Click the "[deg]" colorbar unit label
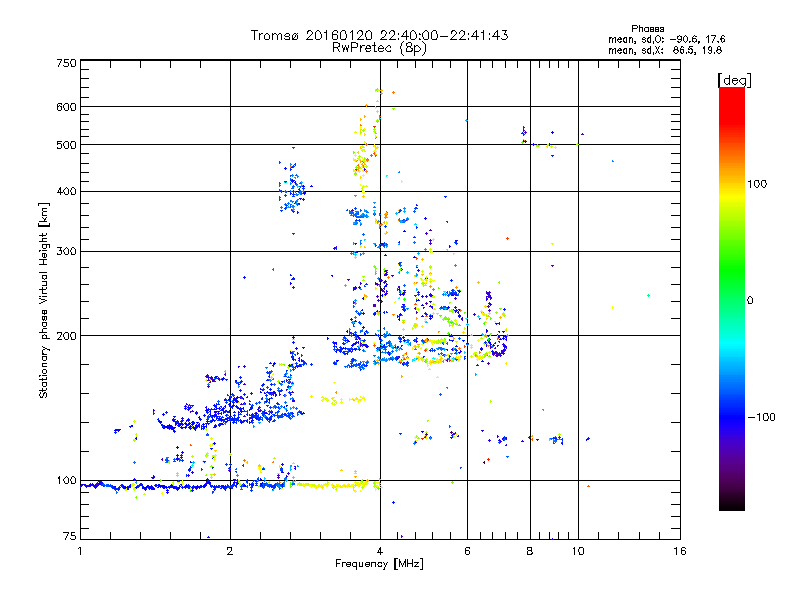Viewport: 800px width, 600px height. [734, 80]
